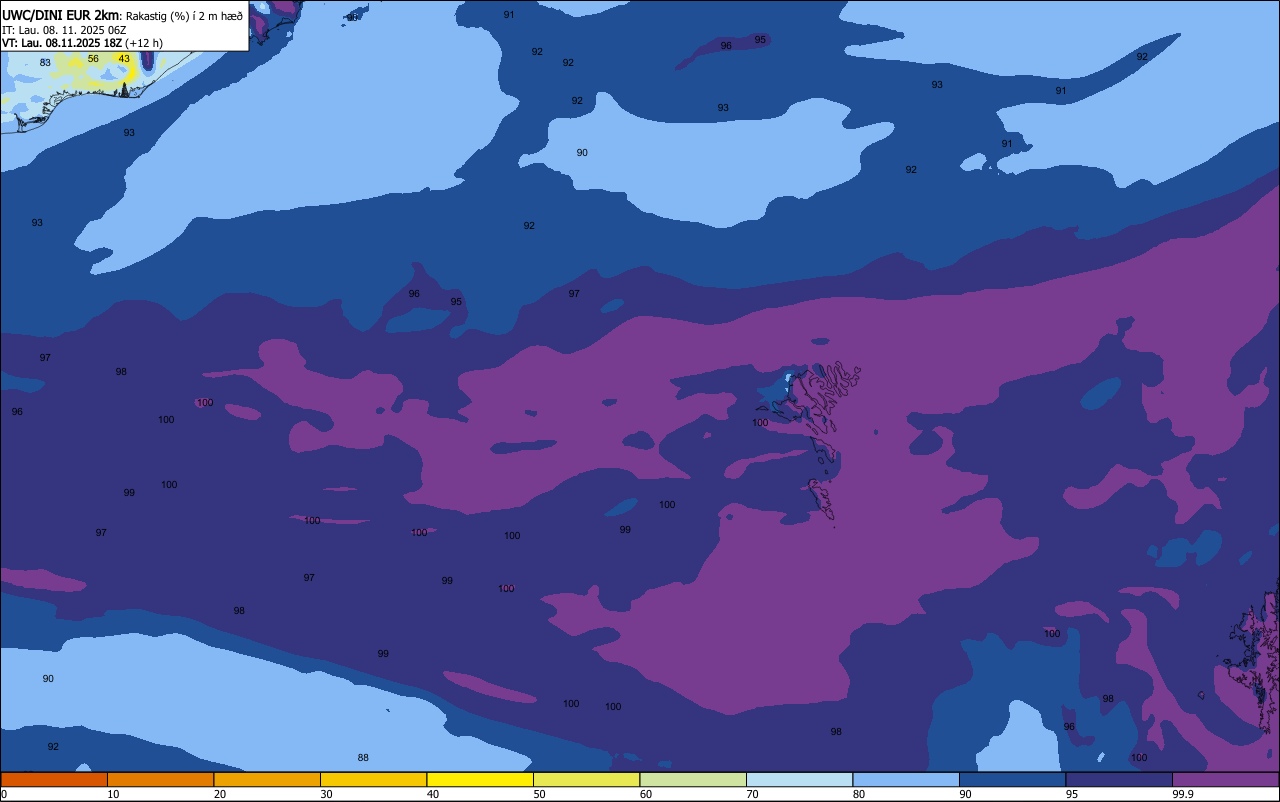Pick the pale green 60–70 legend segment
Screen dimensions: 1280x802
point(693,779)
